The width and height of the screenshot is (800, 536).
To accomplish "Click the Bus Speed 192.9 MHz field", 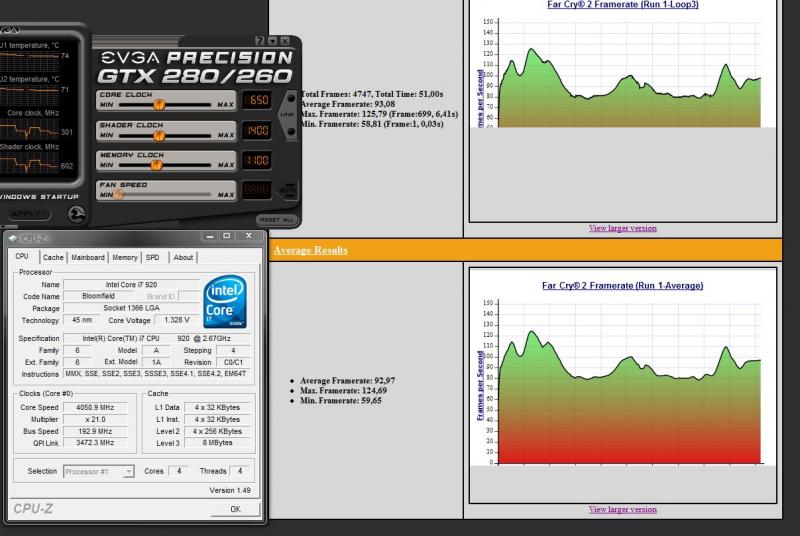I will [x=95, y=431].
